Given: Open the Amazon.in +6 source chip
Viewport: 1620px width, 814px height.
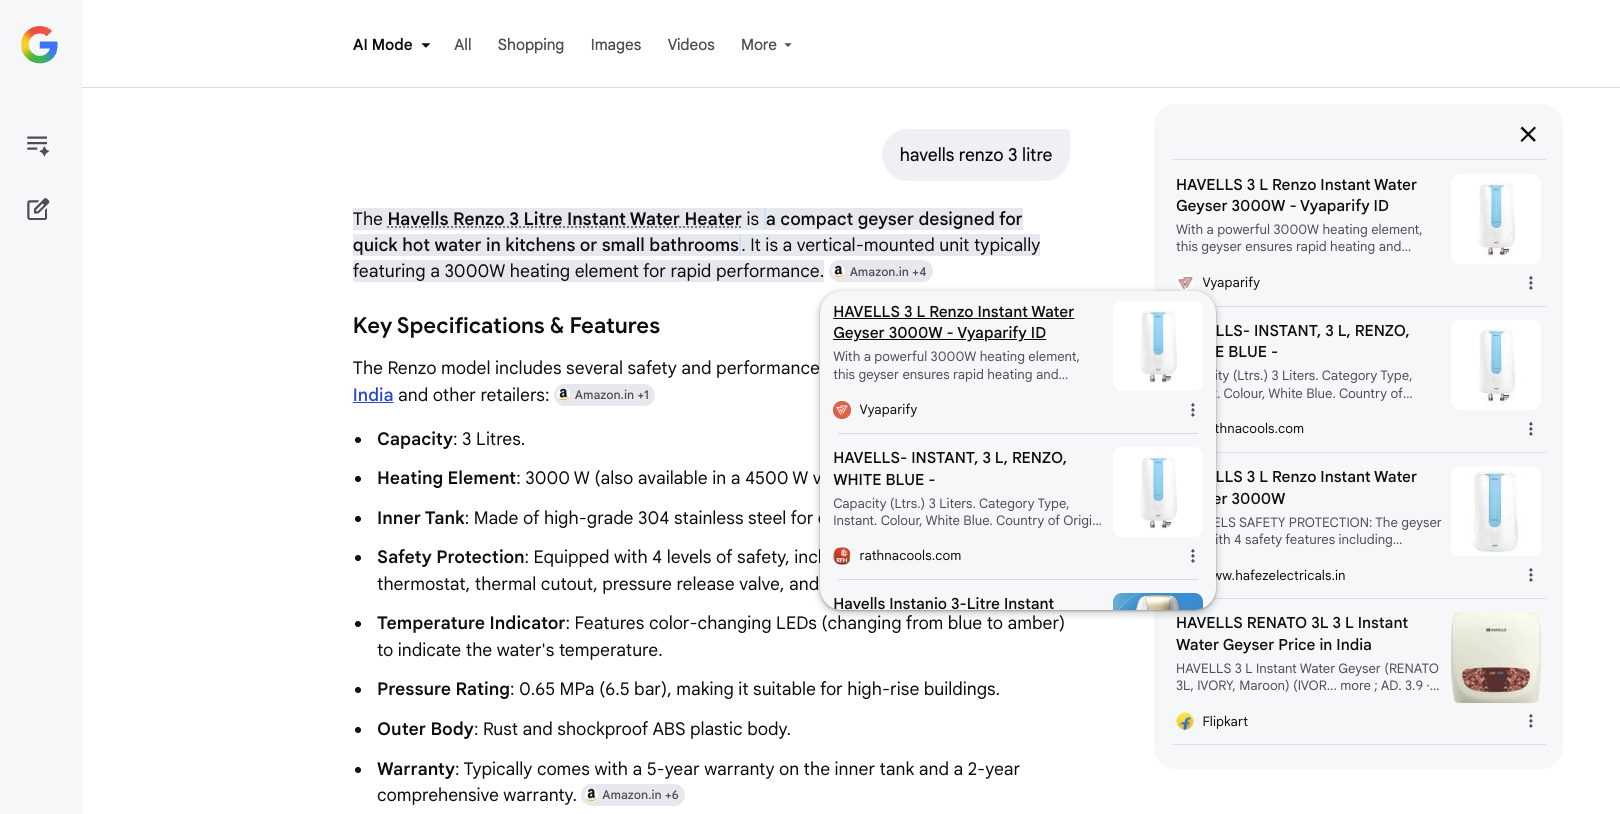Looking at the screenshot, I should 633,795.
